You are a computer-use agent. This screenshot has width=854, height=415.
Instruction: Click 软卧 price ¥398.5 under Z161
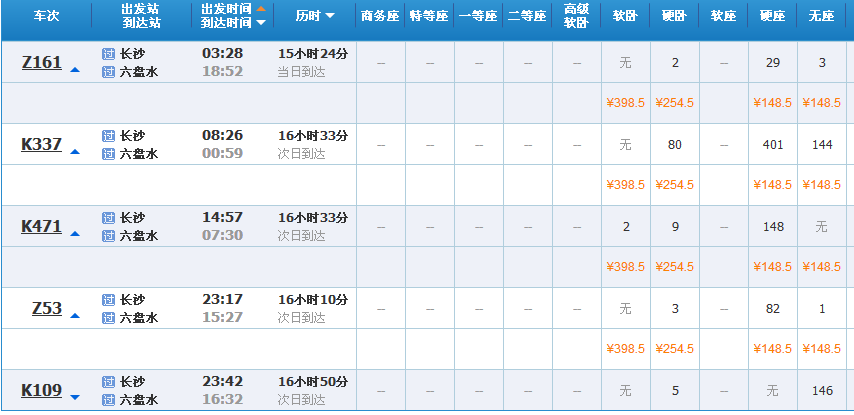pyautogui.click(x=625, y=103)
